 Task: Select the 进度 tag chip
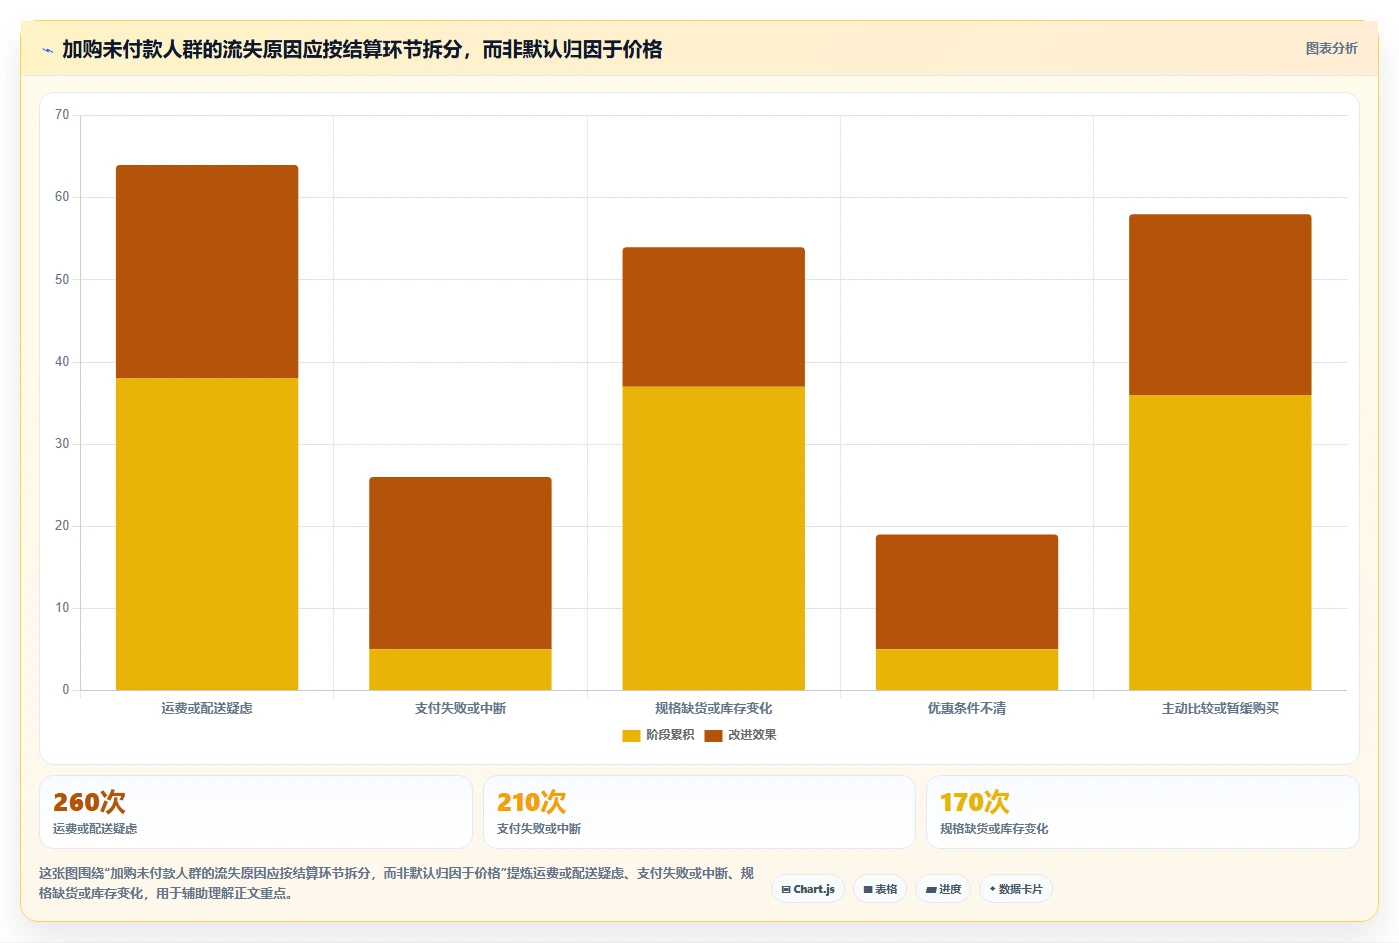coord(943,889)
